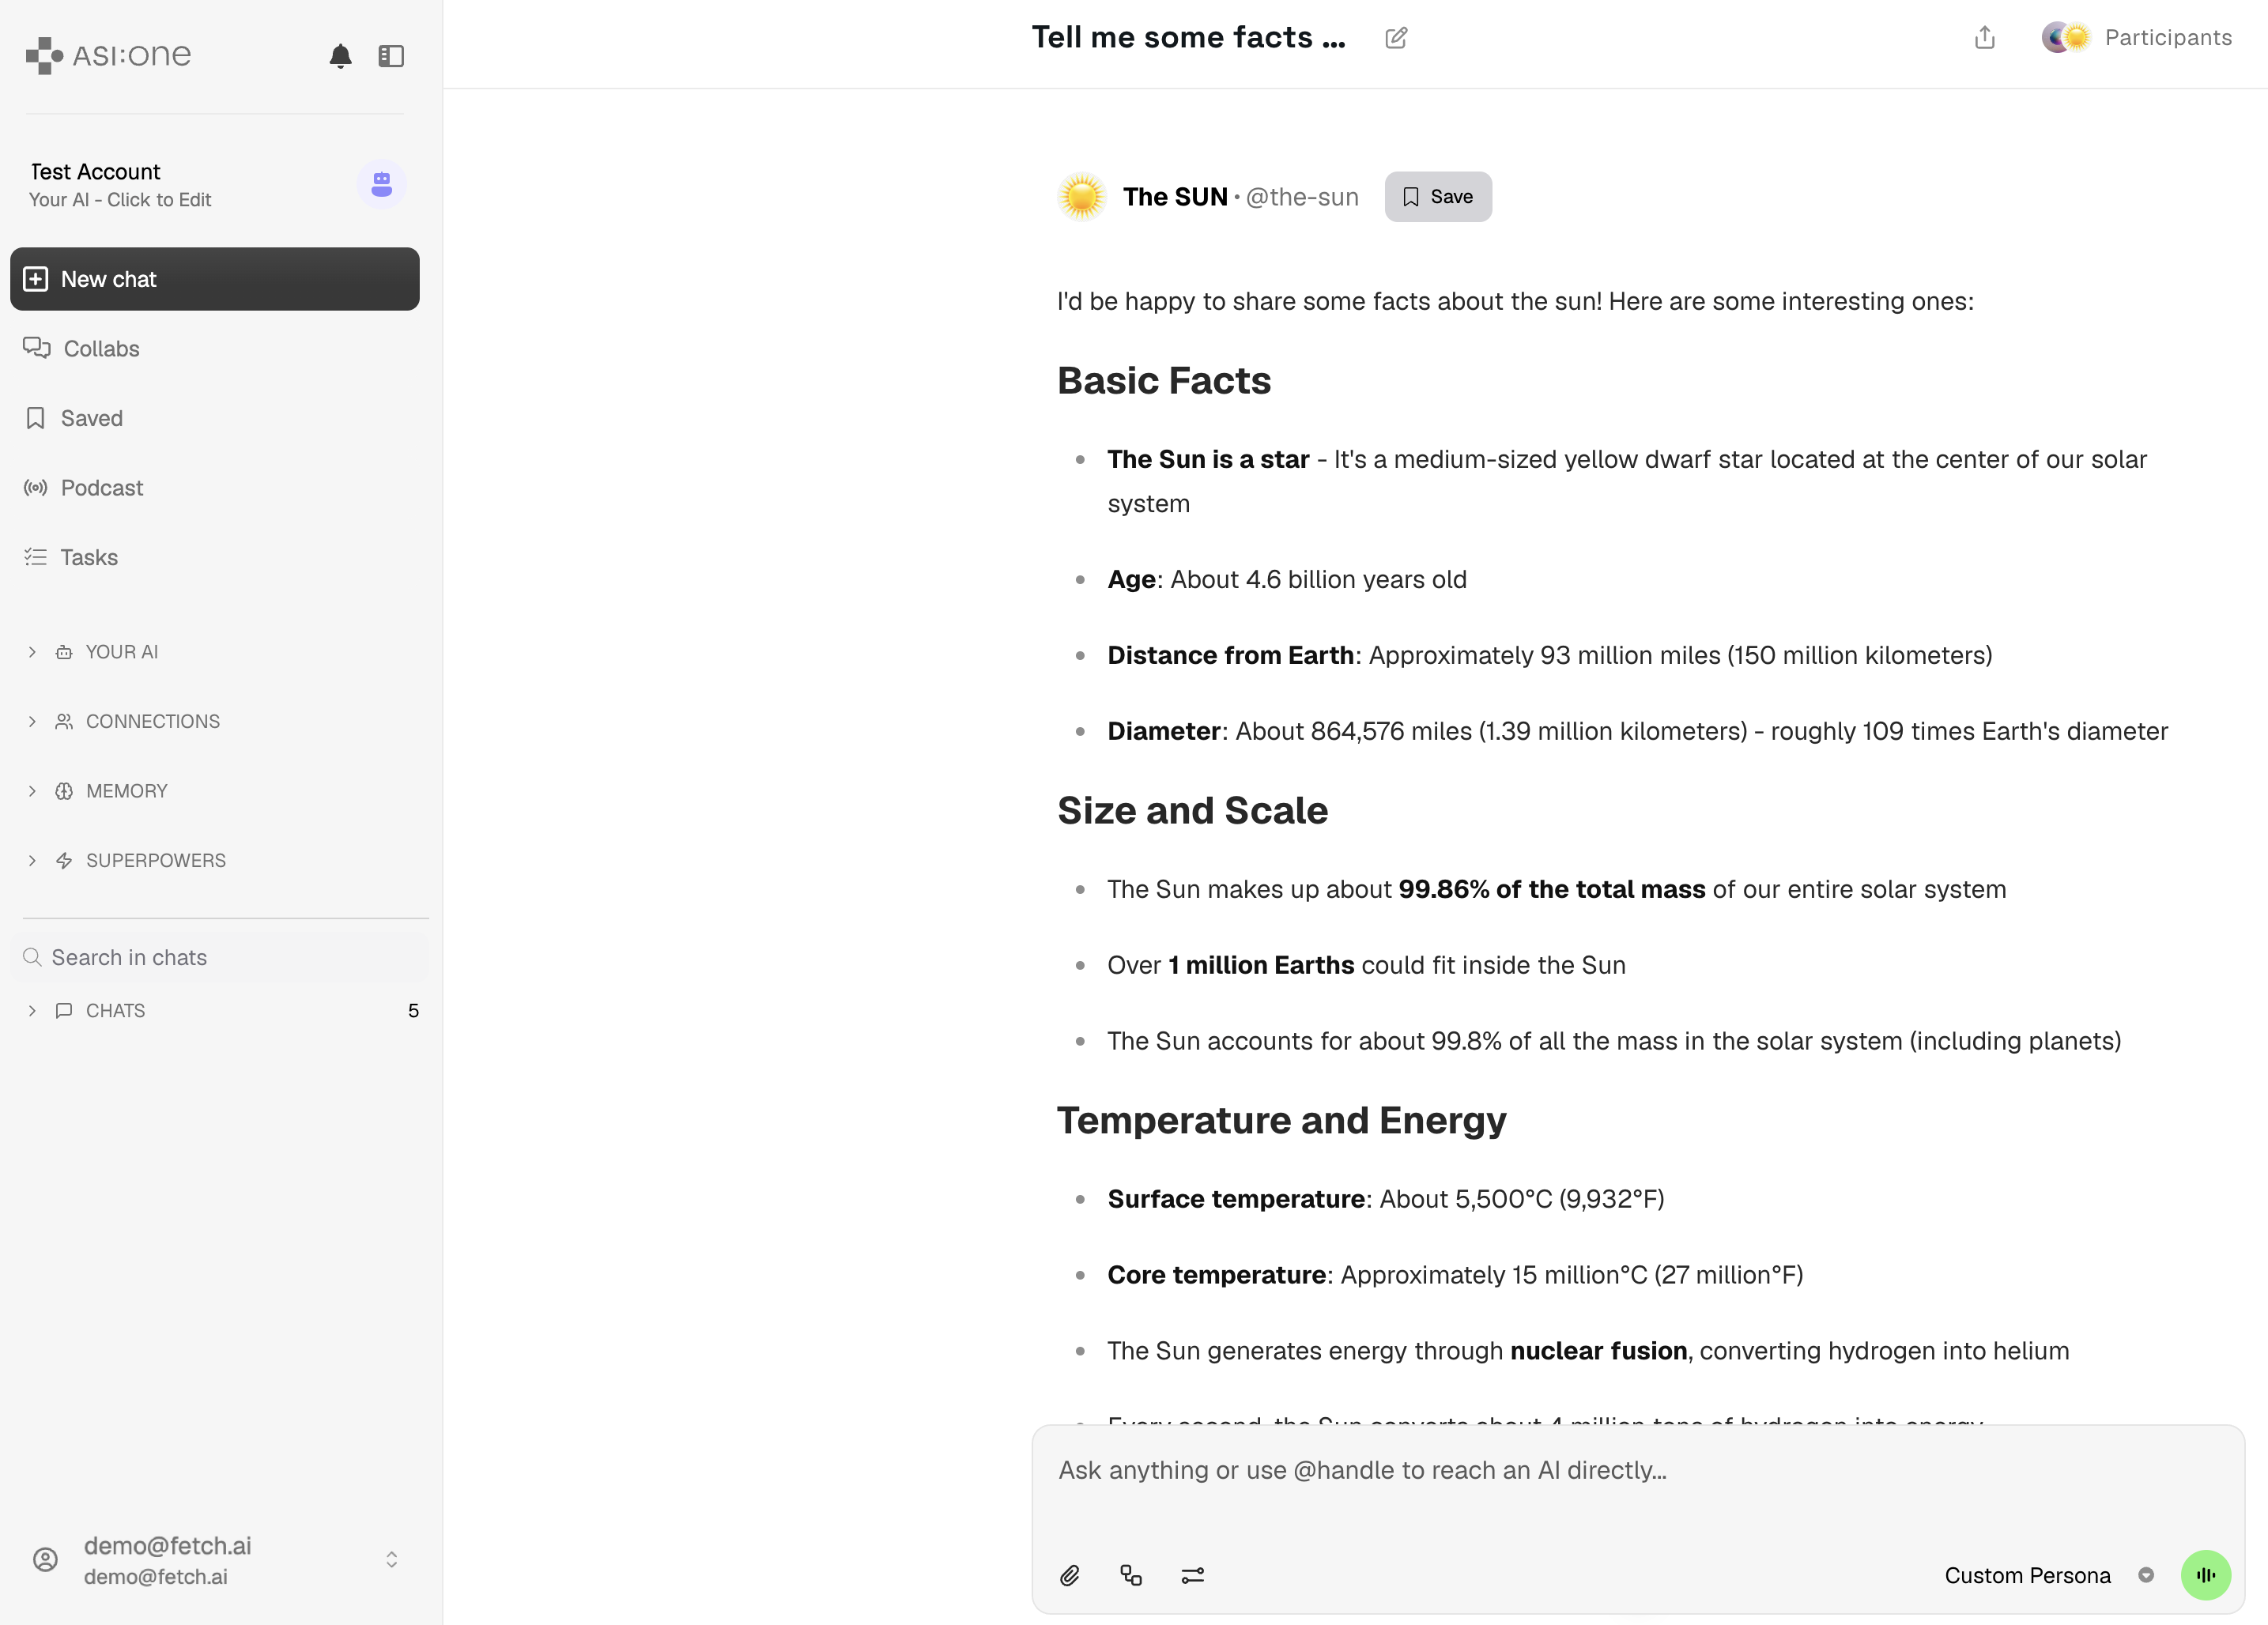This screenshot has width=2268, height=1625.
Task: Click the share conversation icon
Action: [x=1984, y=38]
